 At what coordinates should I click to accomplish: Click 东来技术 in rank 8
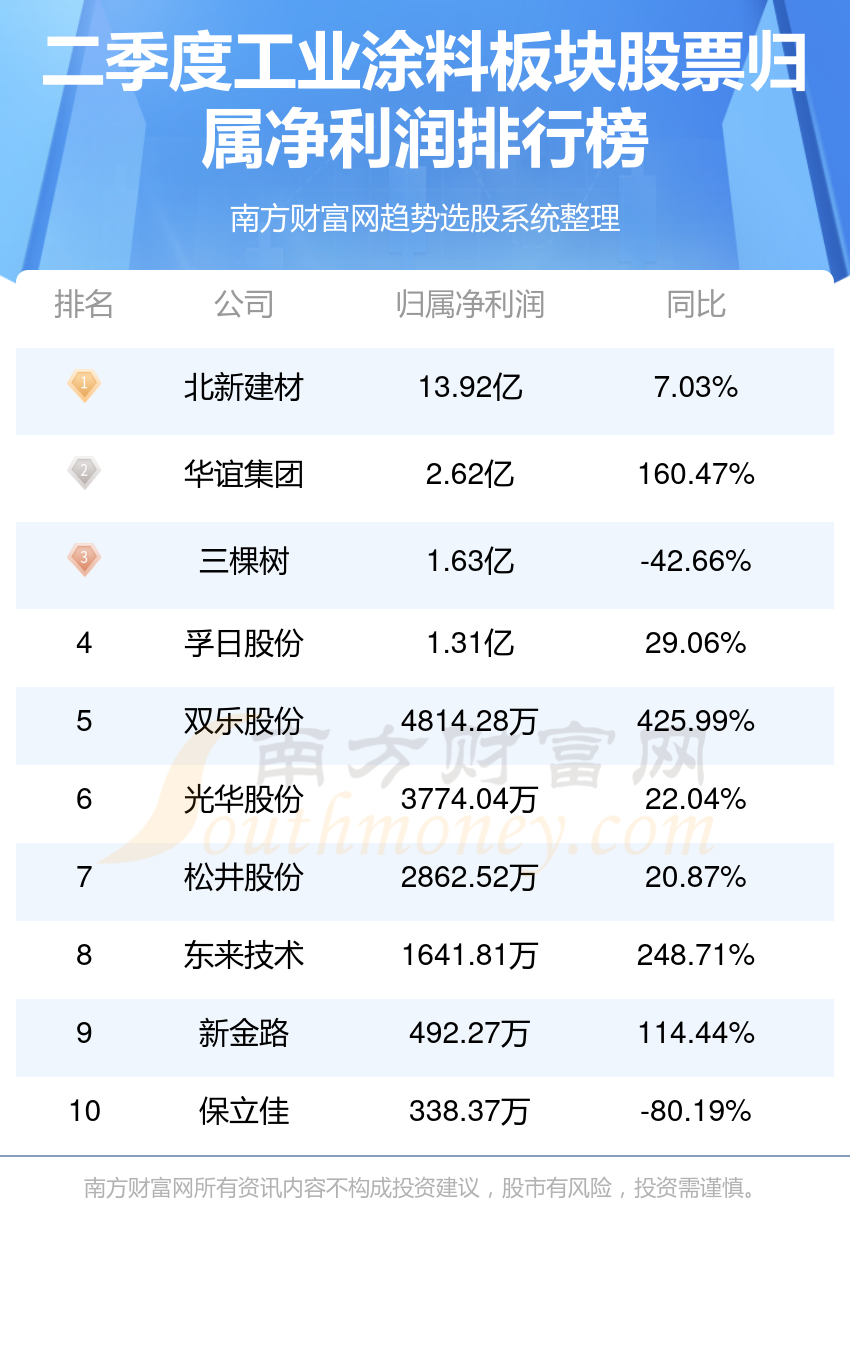[243, 955]
